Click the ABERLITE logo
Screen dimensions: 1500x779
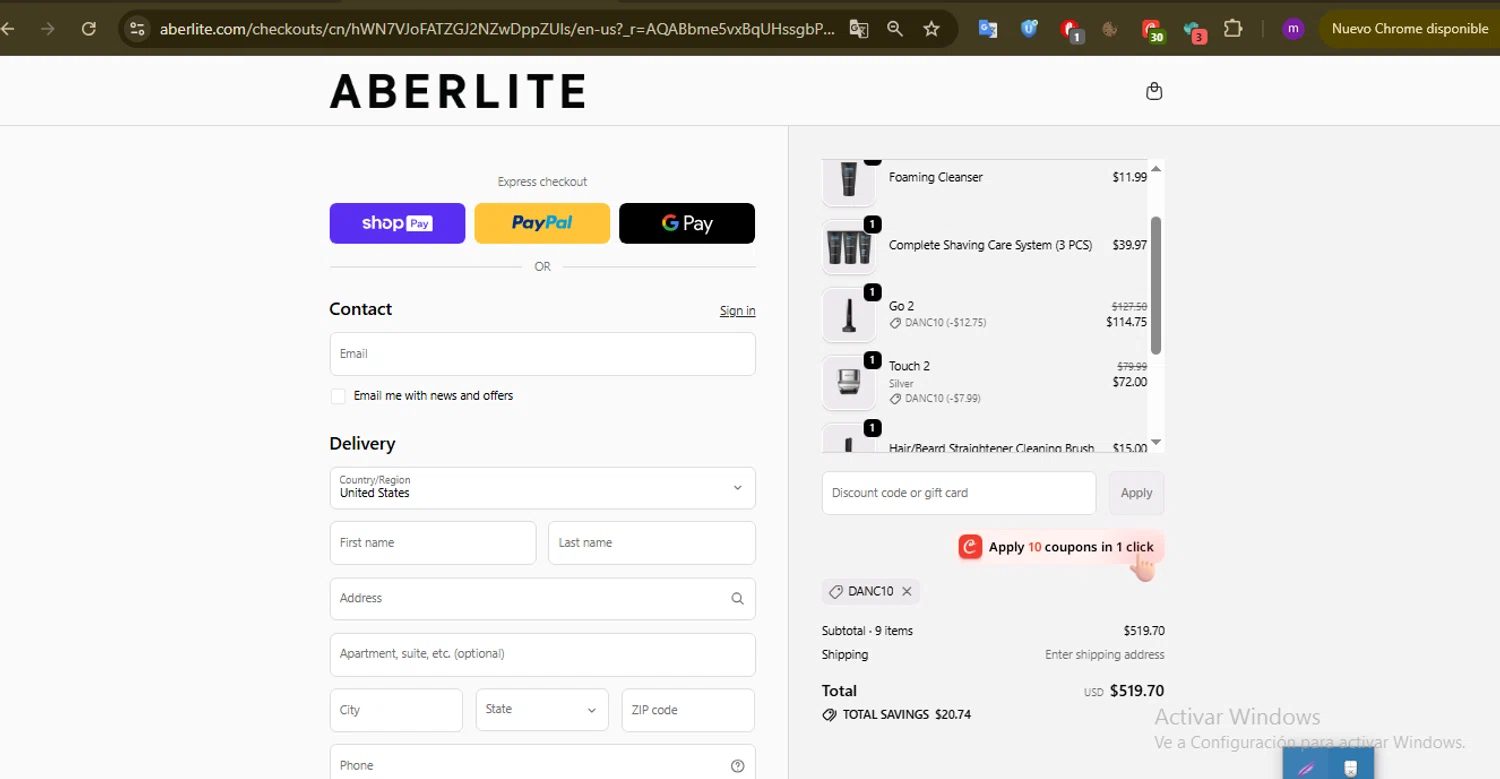tap(458, 91)
